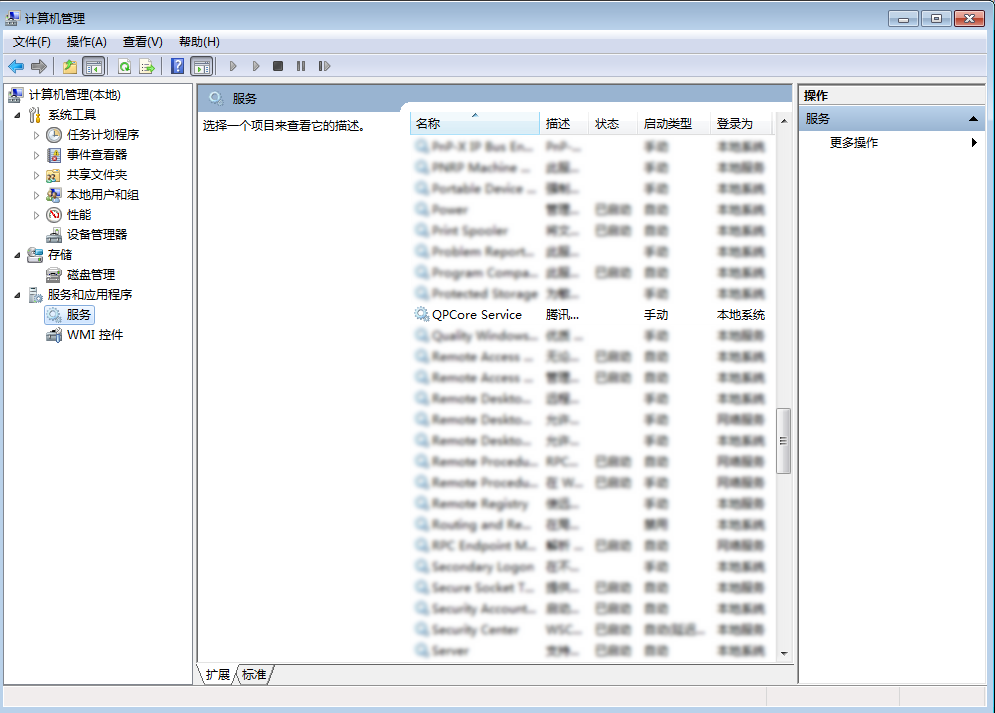Viewport: 995px width, 713px height.
Task: Click 本地系统 logon cell of QPCore Service
Action: [741, 315]
